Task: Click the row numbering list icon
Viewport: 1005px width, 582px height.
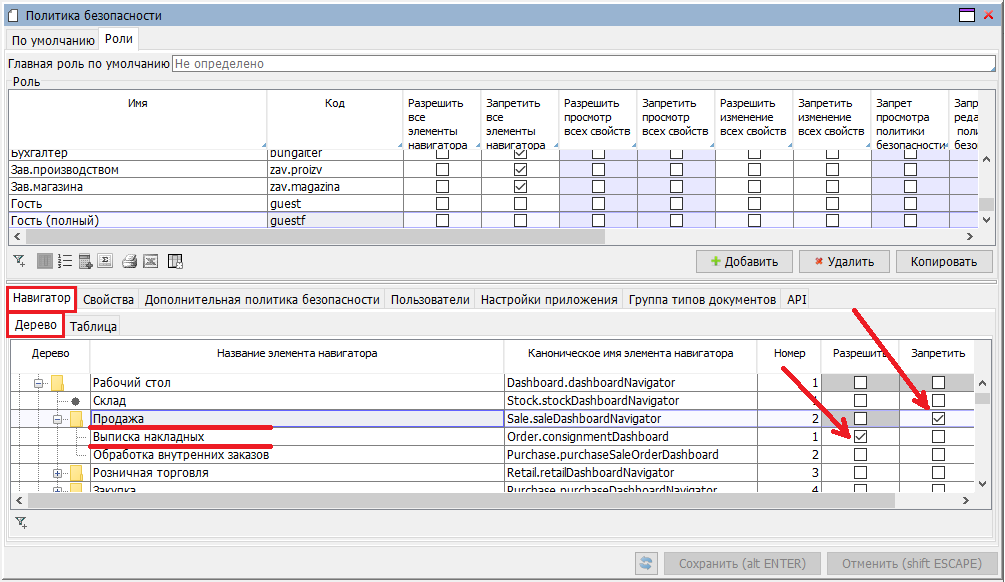Action: [x=64, y=262]
